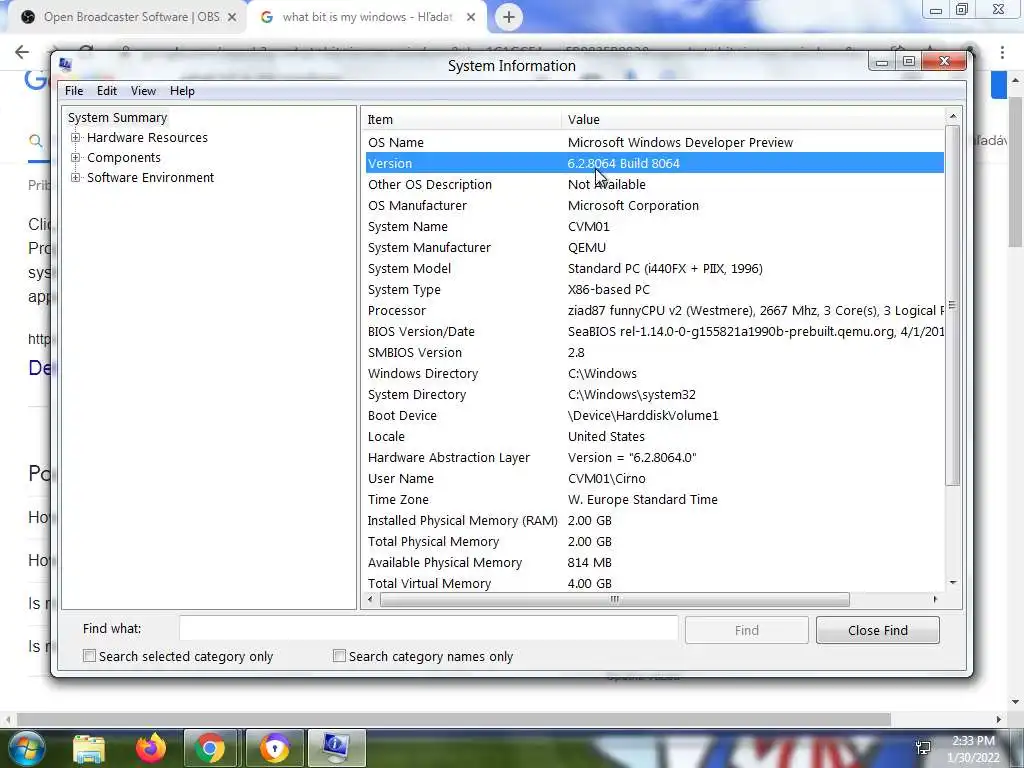Open the shield-and-keyhole app on taskbar
The width and height of the screenshot is (1024, 768).
(274, 748)
